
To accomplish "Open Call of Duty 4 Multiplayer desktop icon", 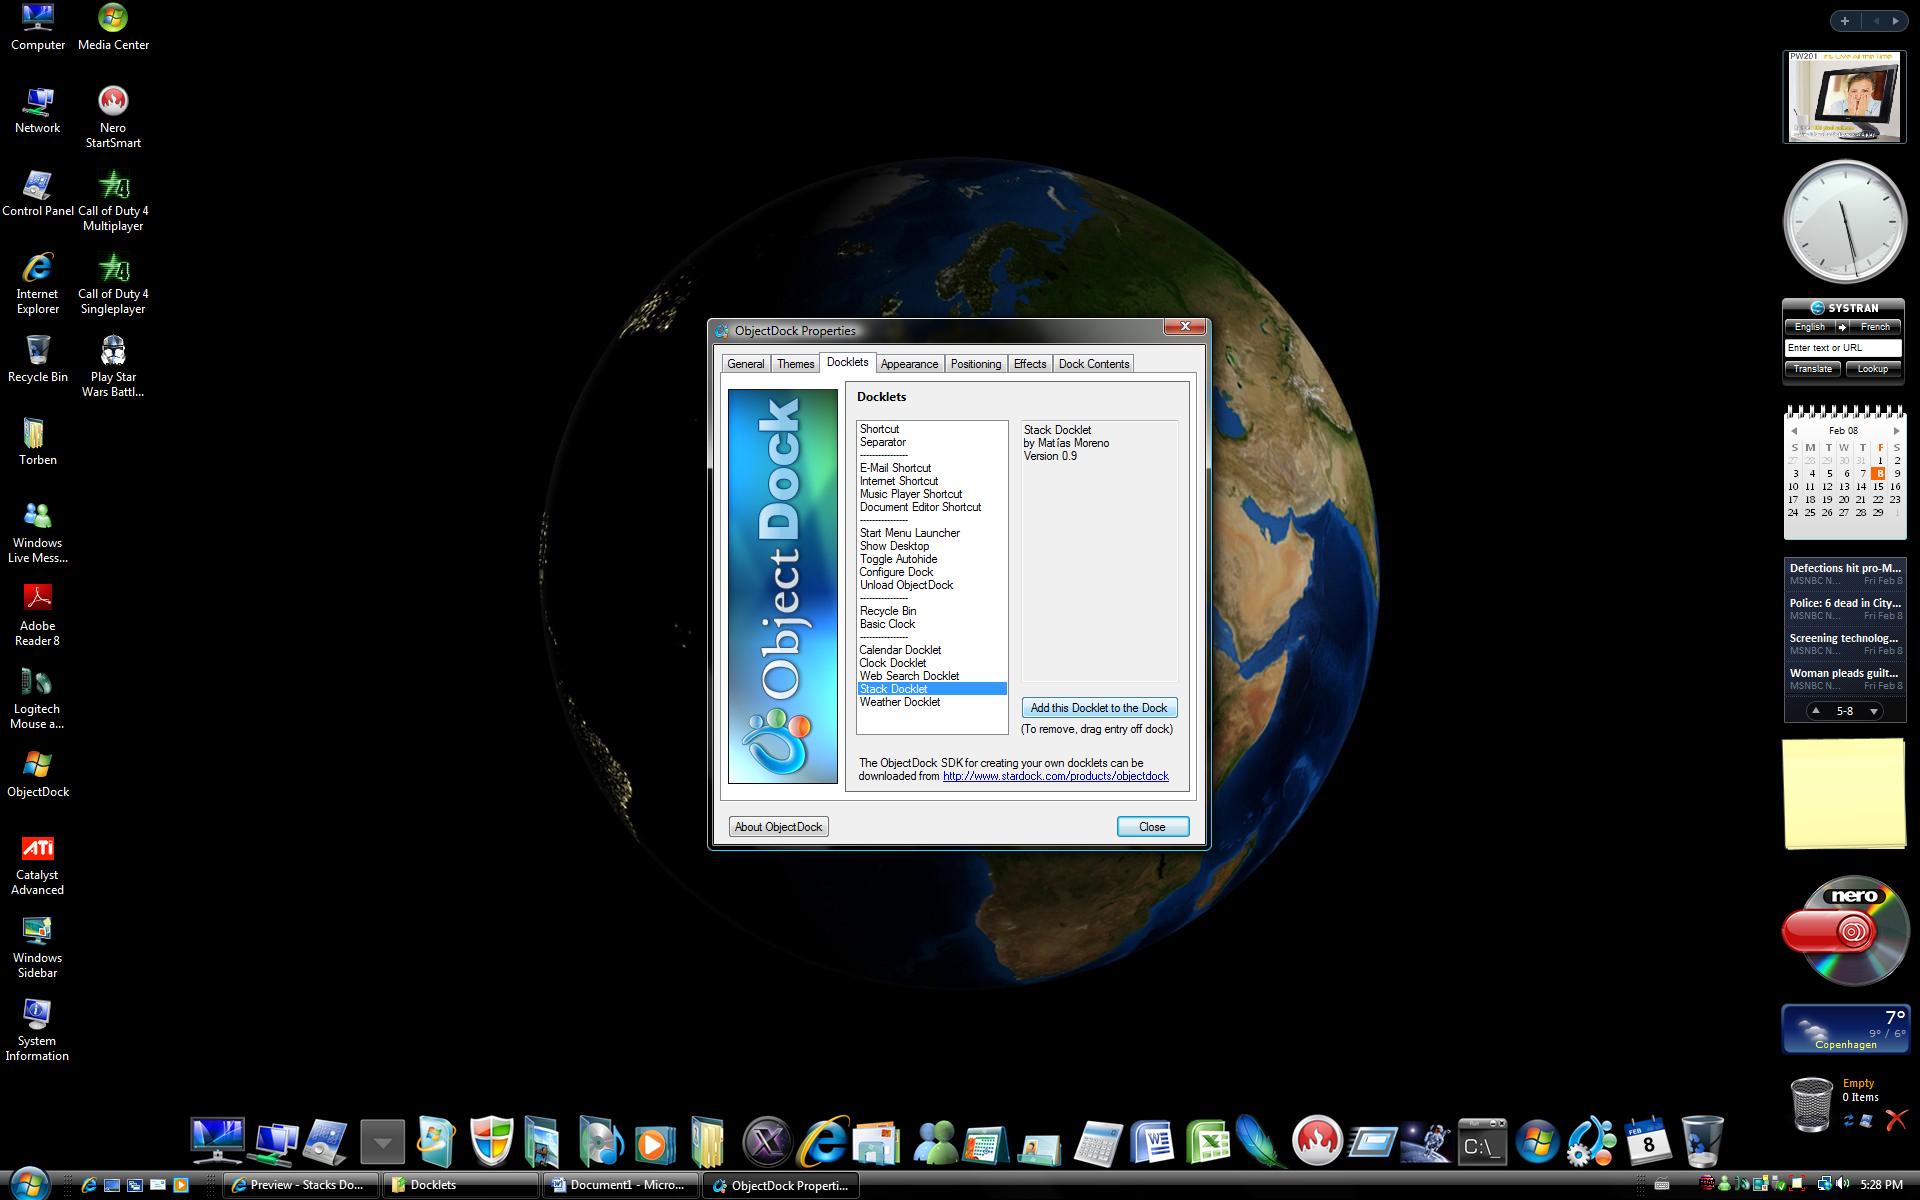I will coord(113,200).
